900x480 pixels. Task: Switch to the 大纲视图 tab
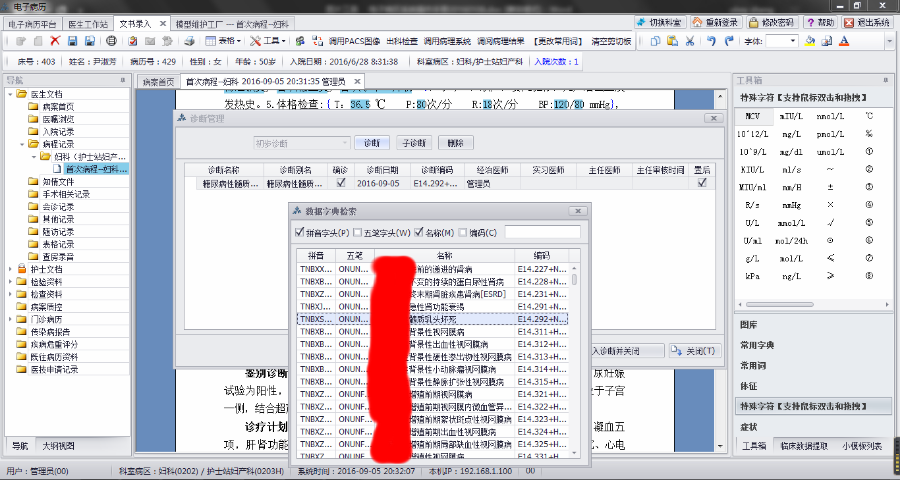58,446
